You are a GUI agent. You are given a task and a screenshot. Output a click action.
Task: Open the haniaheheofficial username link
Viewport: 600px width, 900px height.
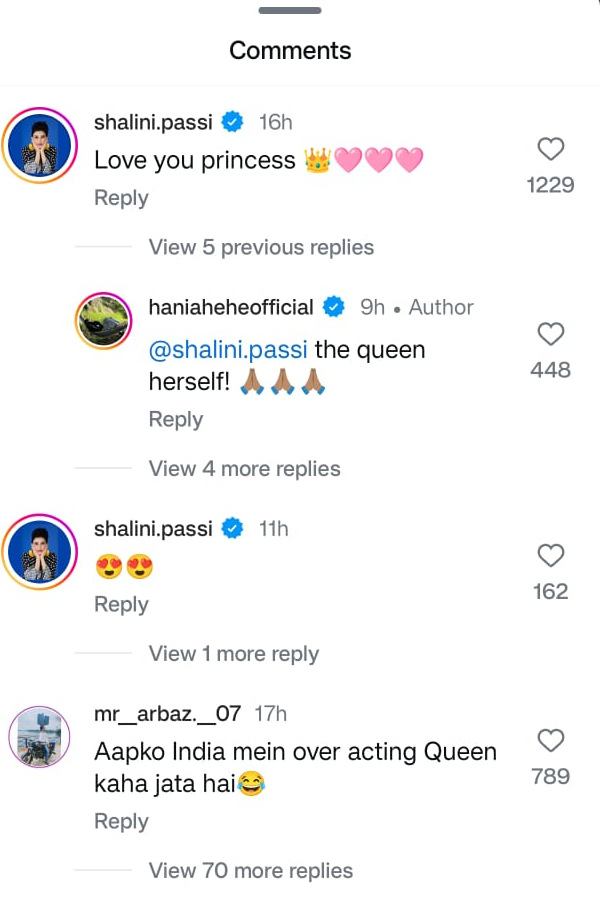pos(231,307)
